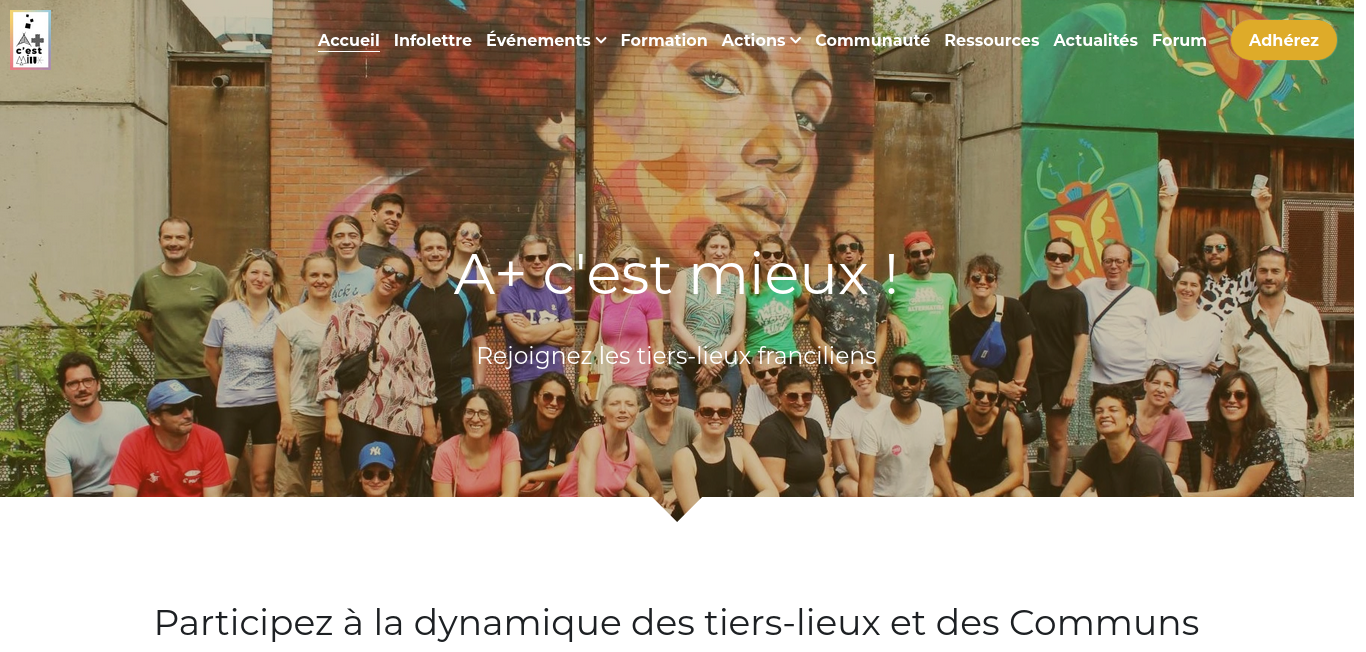This screenshot has height=652, width=1366.
Task: Expand the chevron beside Actions
Action: [795, 41]
